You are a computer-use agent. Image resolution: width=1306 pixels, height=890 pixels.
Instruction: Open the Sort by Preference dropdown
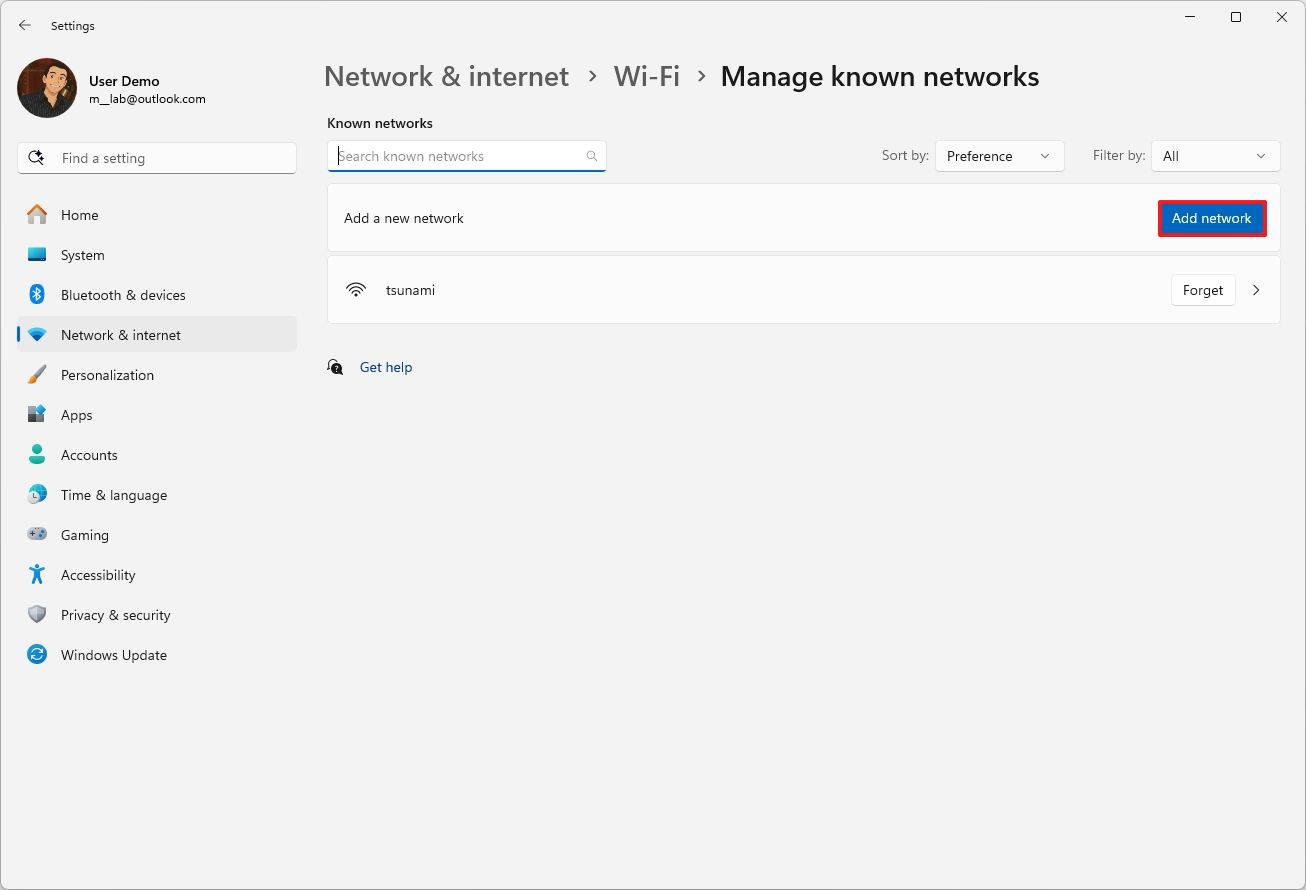coord(998,156)
